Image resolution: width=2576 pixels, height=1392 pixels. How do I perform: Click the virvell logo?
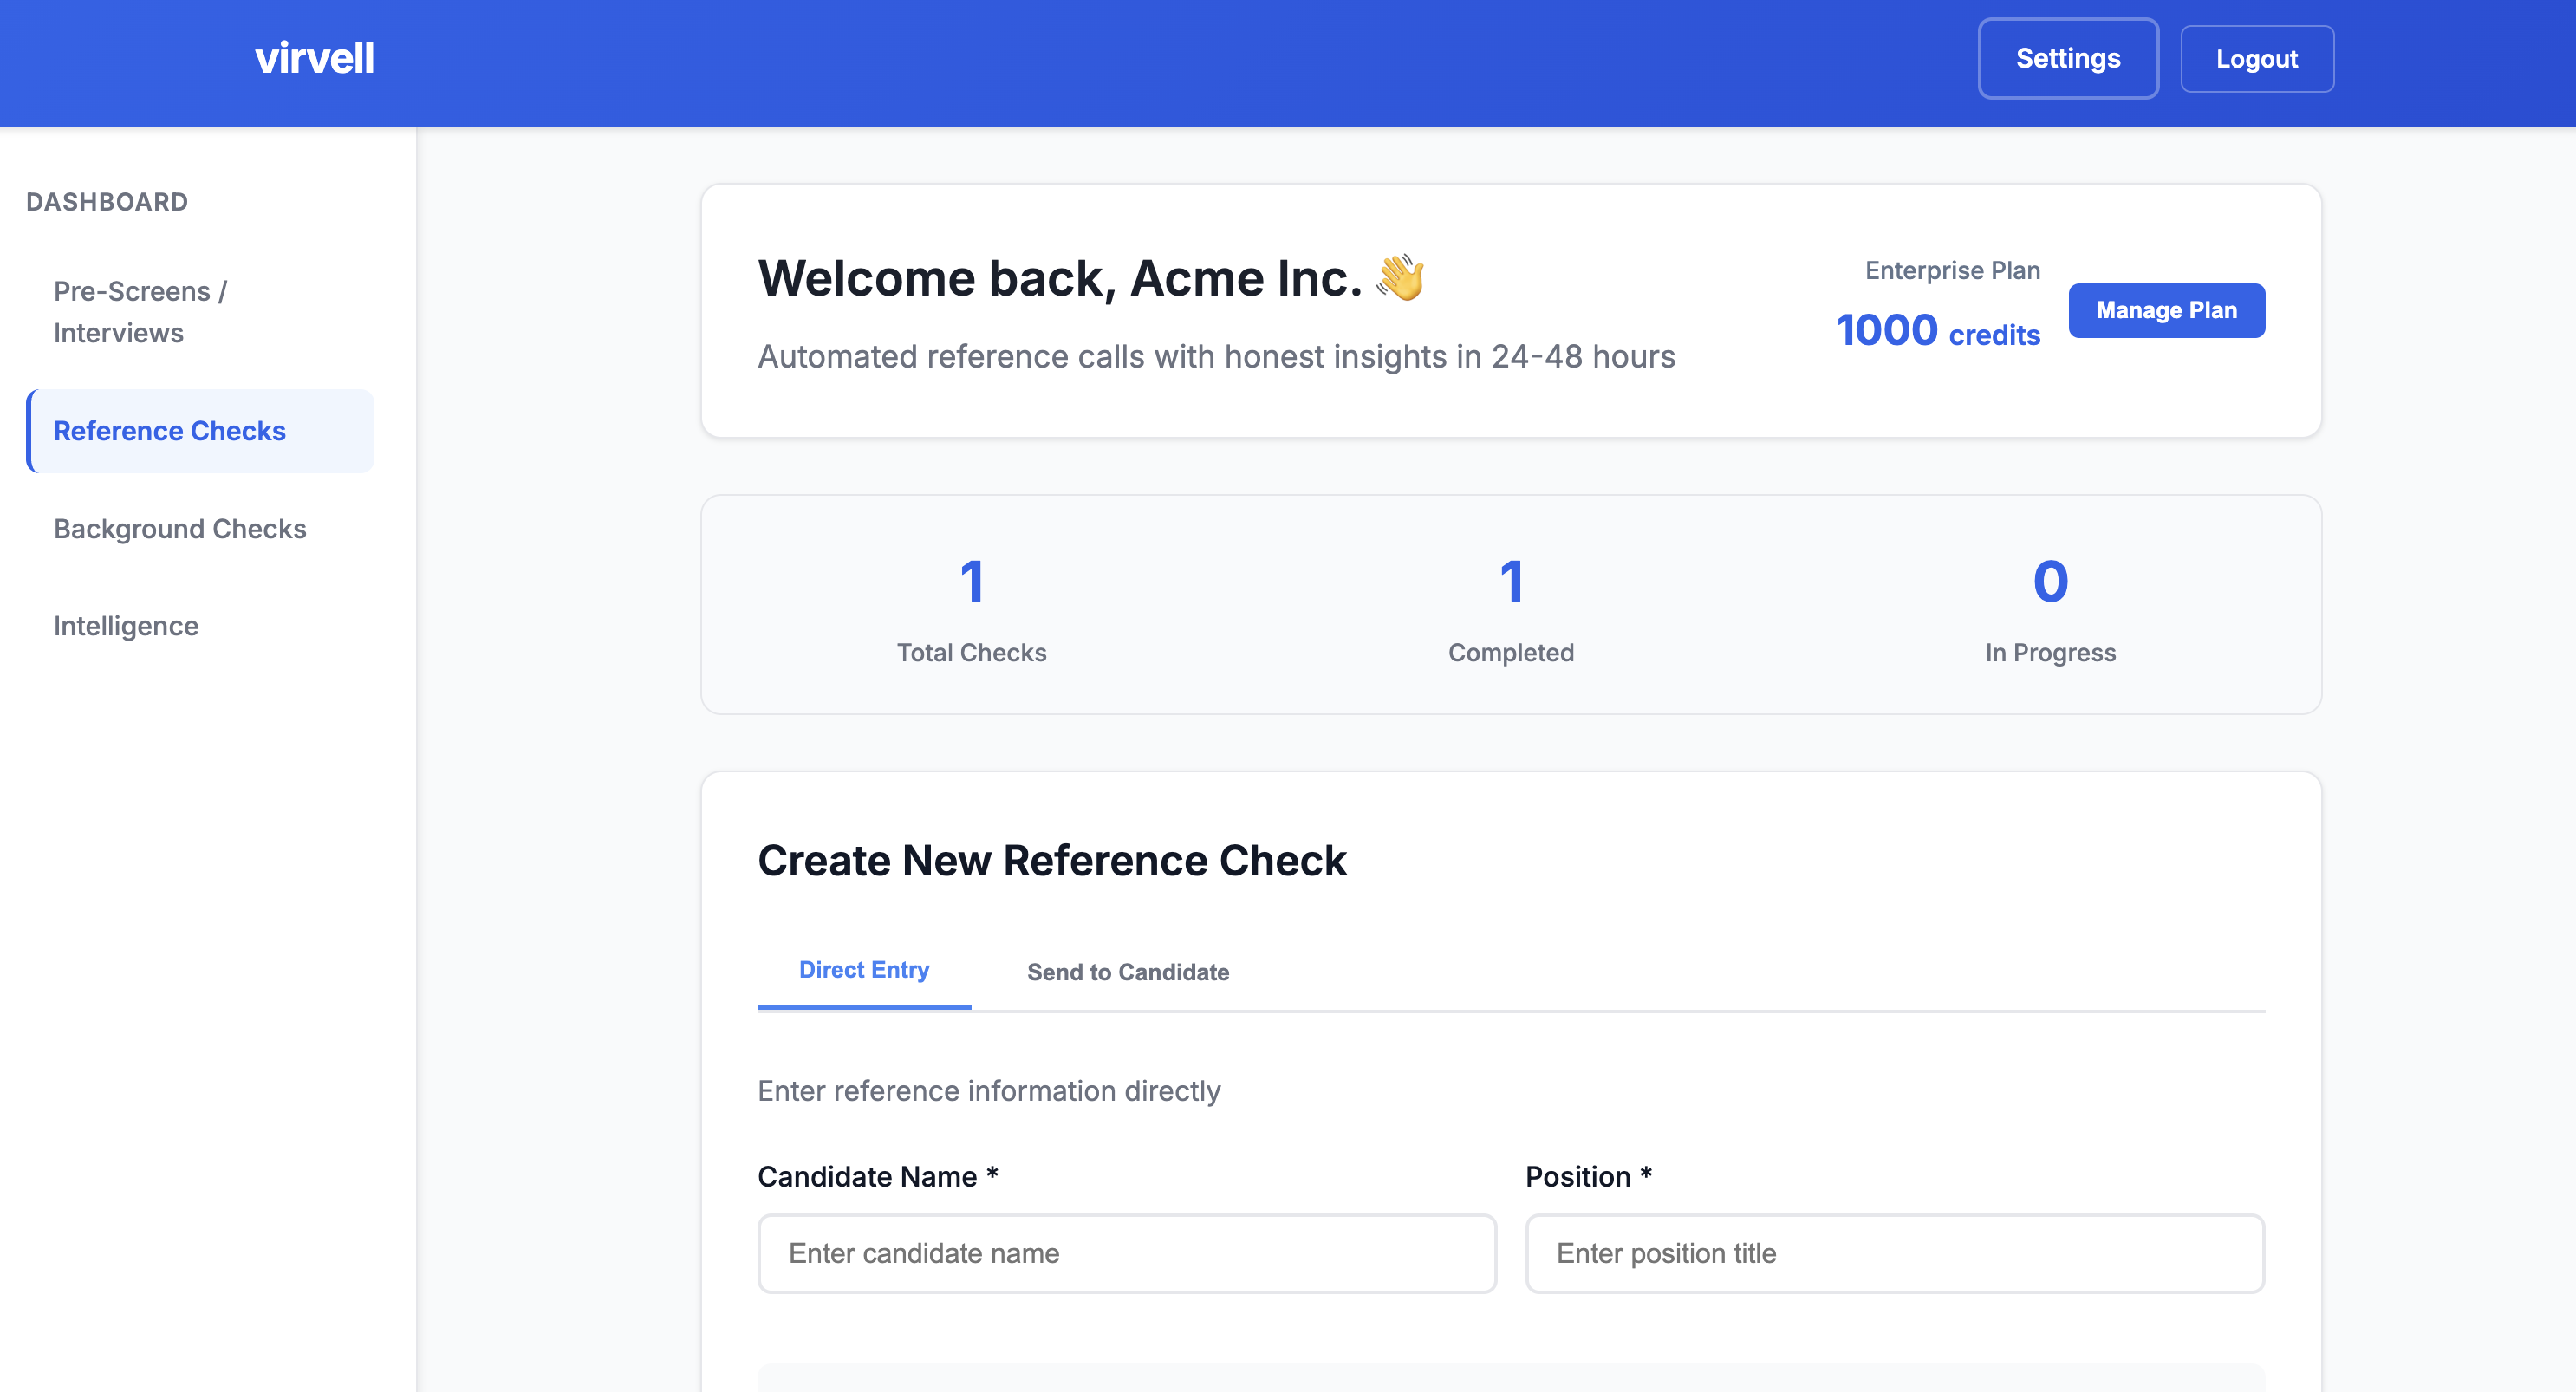point(315,57)
